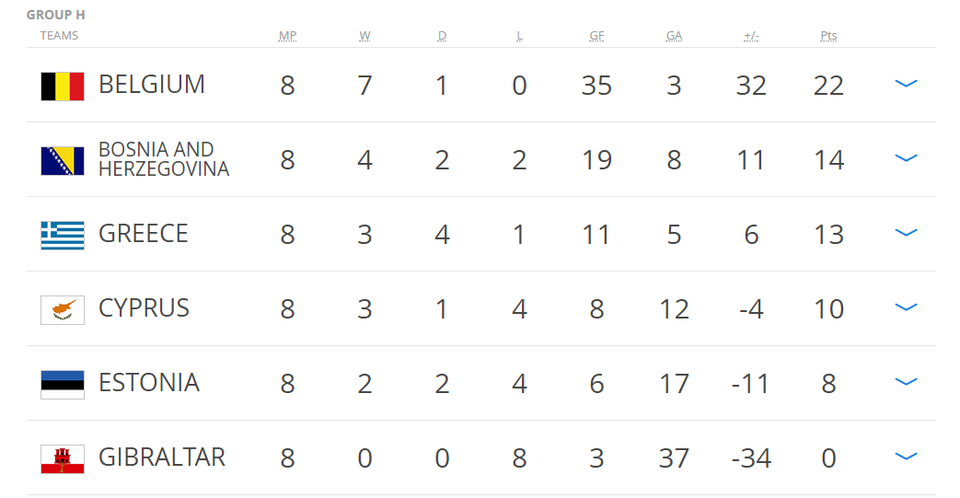
Task: Expand Cyprus row details chevron
Action: 906,307
